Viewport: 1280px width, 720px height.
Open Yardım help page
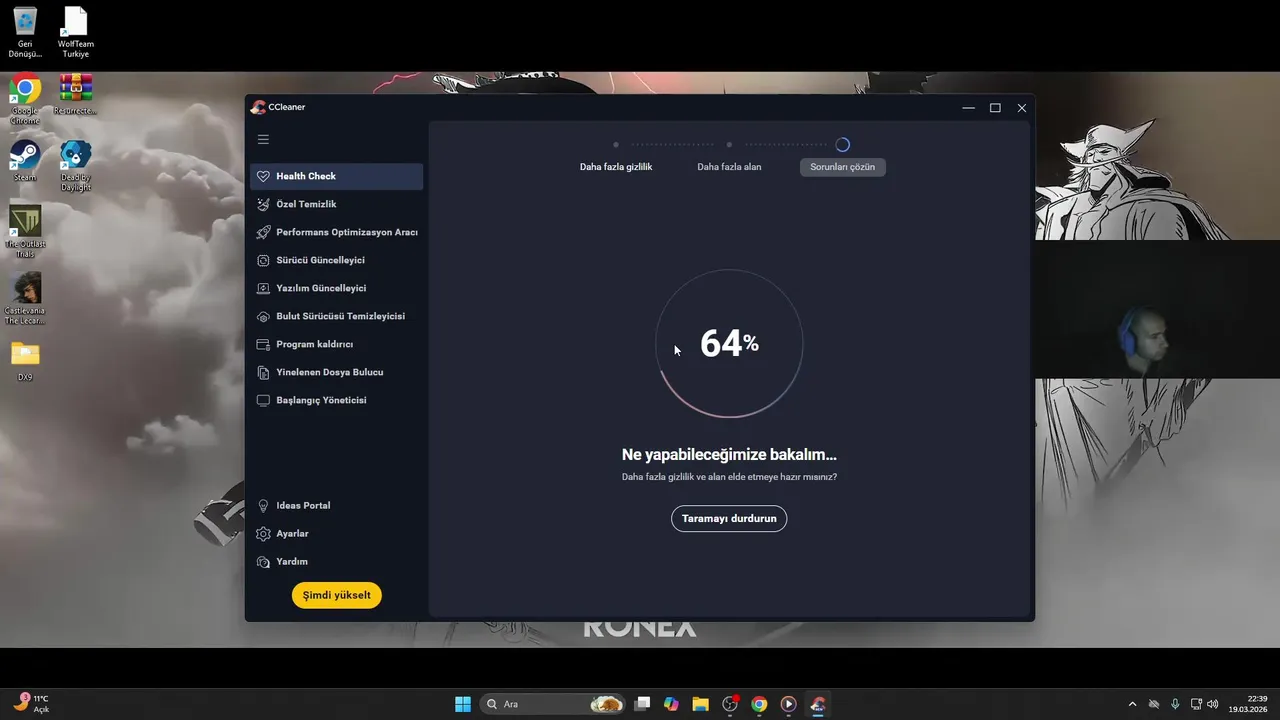click(x=337, y=562)
